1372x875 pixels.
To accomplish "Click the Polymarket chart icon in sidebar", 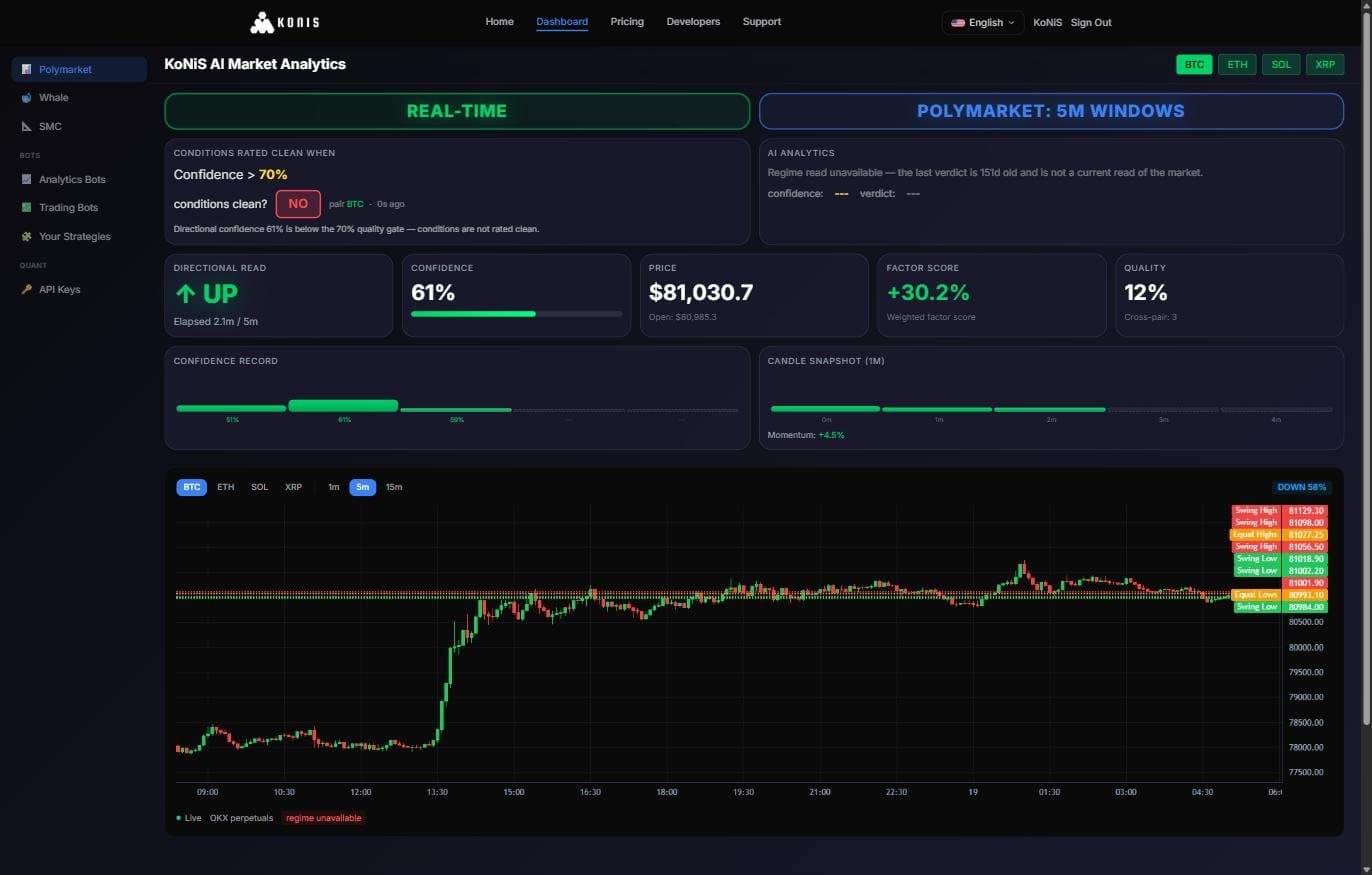I will click(27, 70).
